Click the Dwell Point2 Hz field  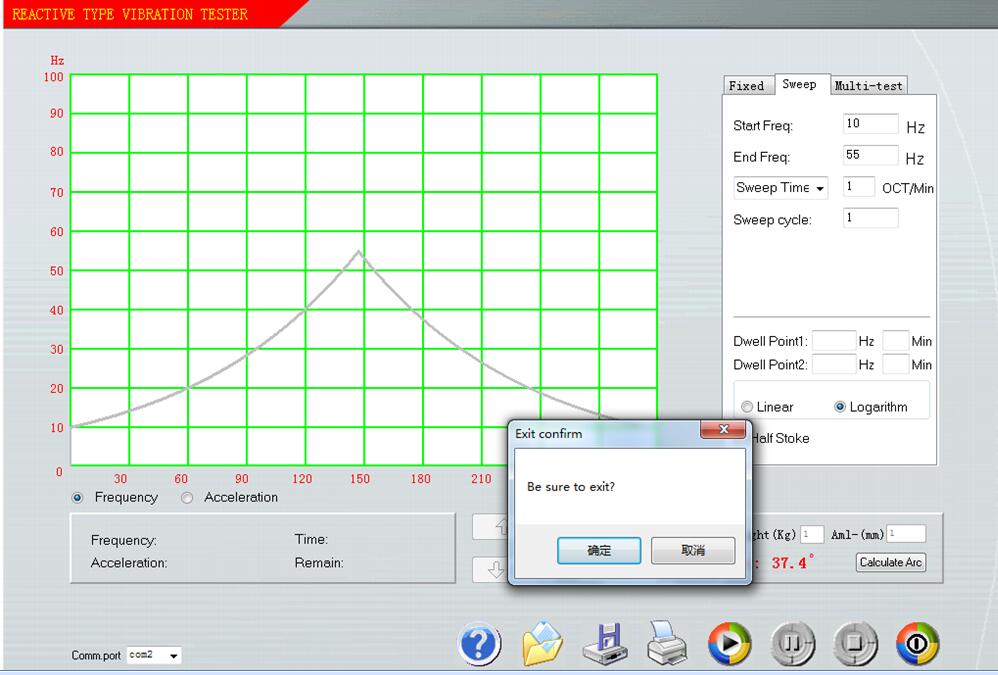tap(834, 365)
